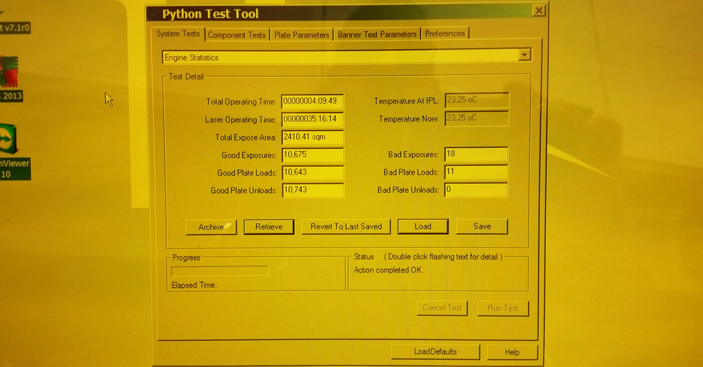
Task: Open the Banner Text Parameters tab
Action: 377,35
